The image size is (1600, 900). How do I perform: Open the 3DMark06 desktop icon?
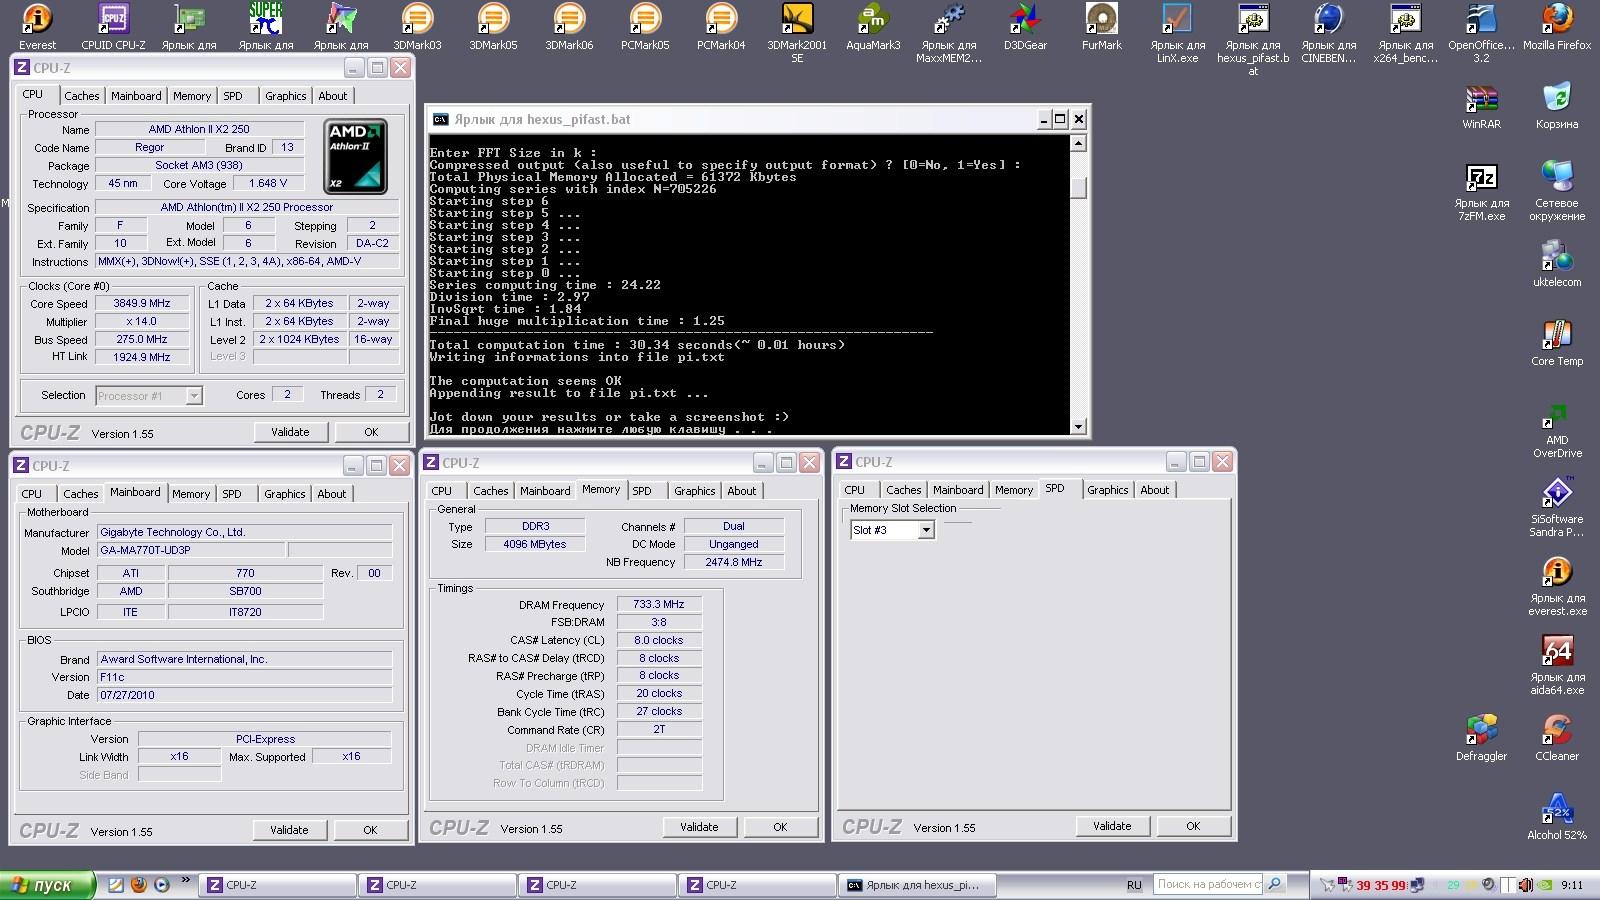point(569,26)
